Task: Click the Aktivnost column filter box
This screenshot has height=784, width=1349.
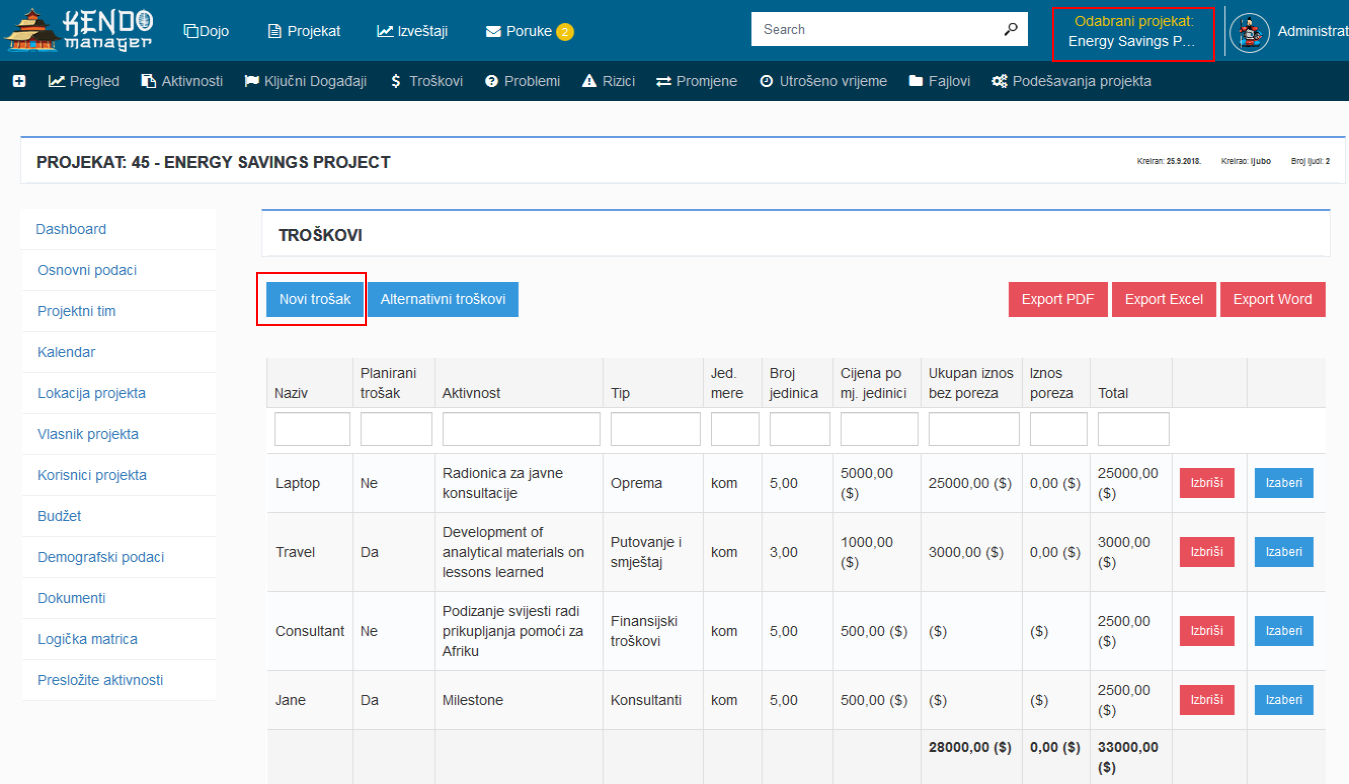Action: 521,429
